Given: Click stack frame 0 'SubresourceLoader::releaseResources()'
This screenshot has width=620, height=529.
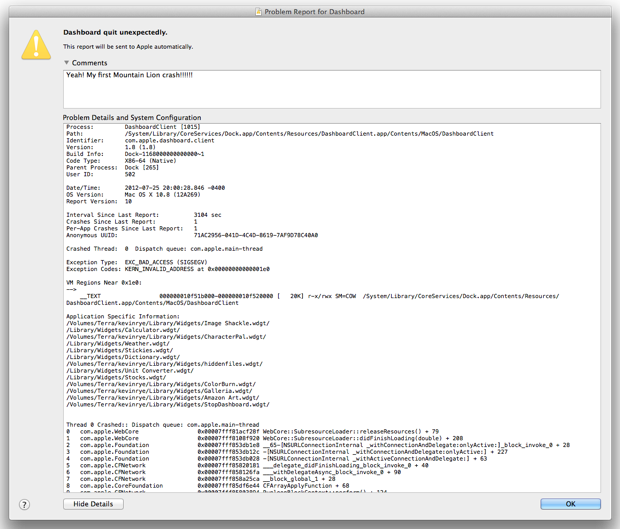Looking at the screenshot, I should [253, 431].
